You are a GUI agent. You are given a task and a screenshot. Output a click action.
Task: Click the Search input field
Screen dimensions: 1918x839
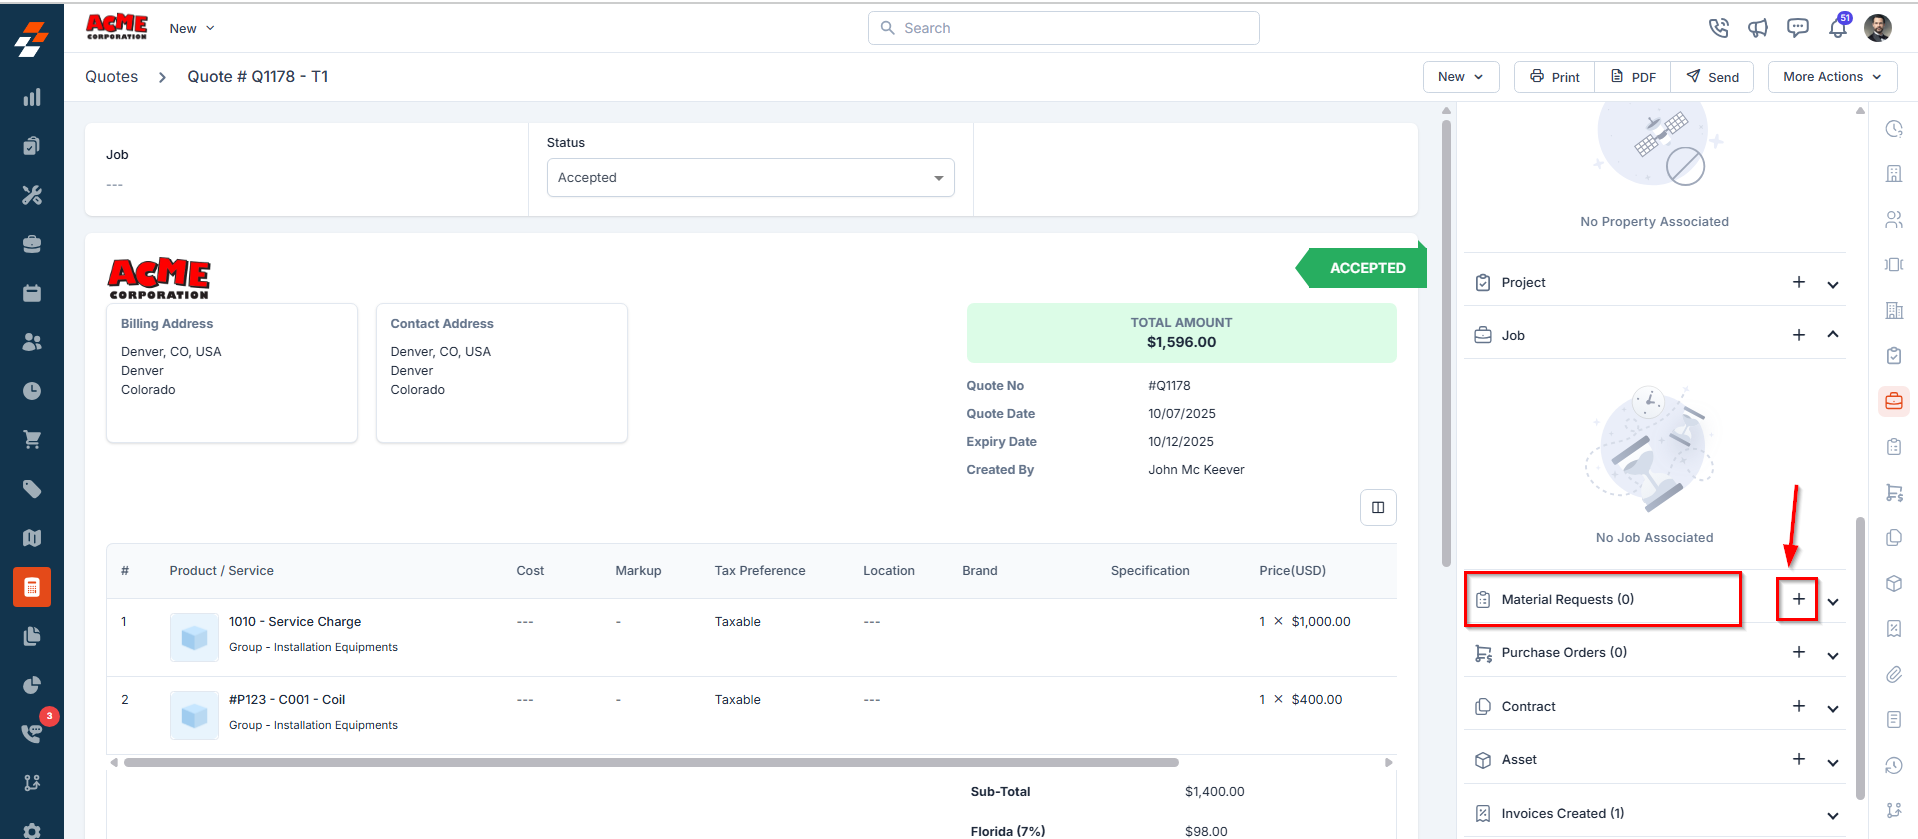(1063, 28)
